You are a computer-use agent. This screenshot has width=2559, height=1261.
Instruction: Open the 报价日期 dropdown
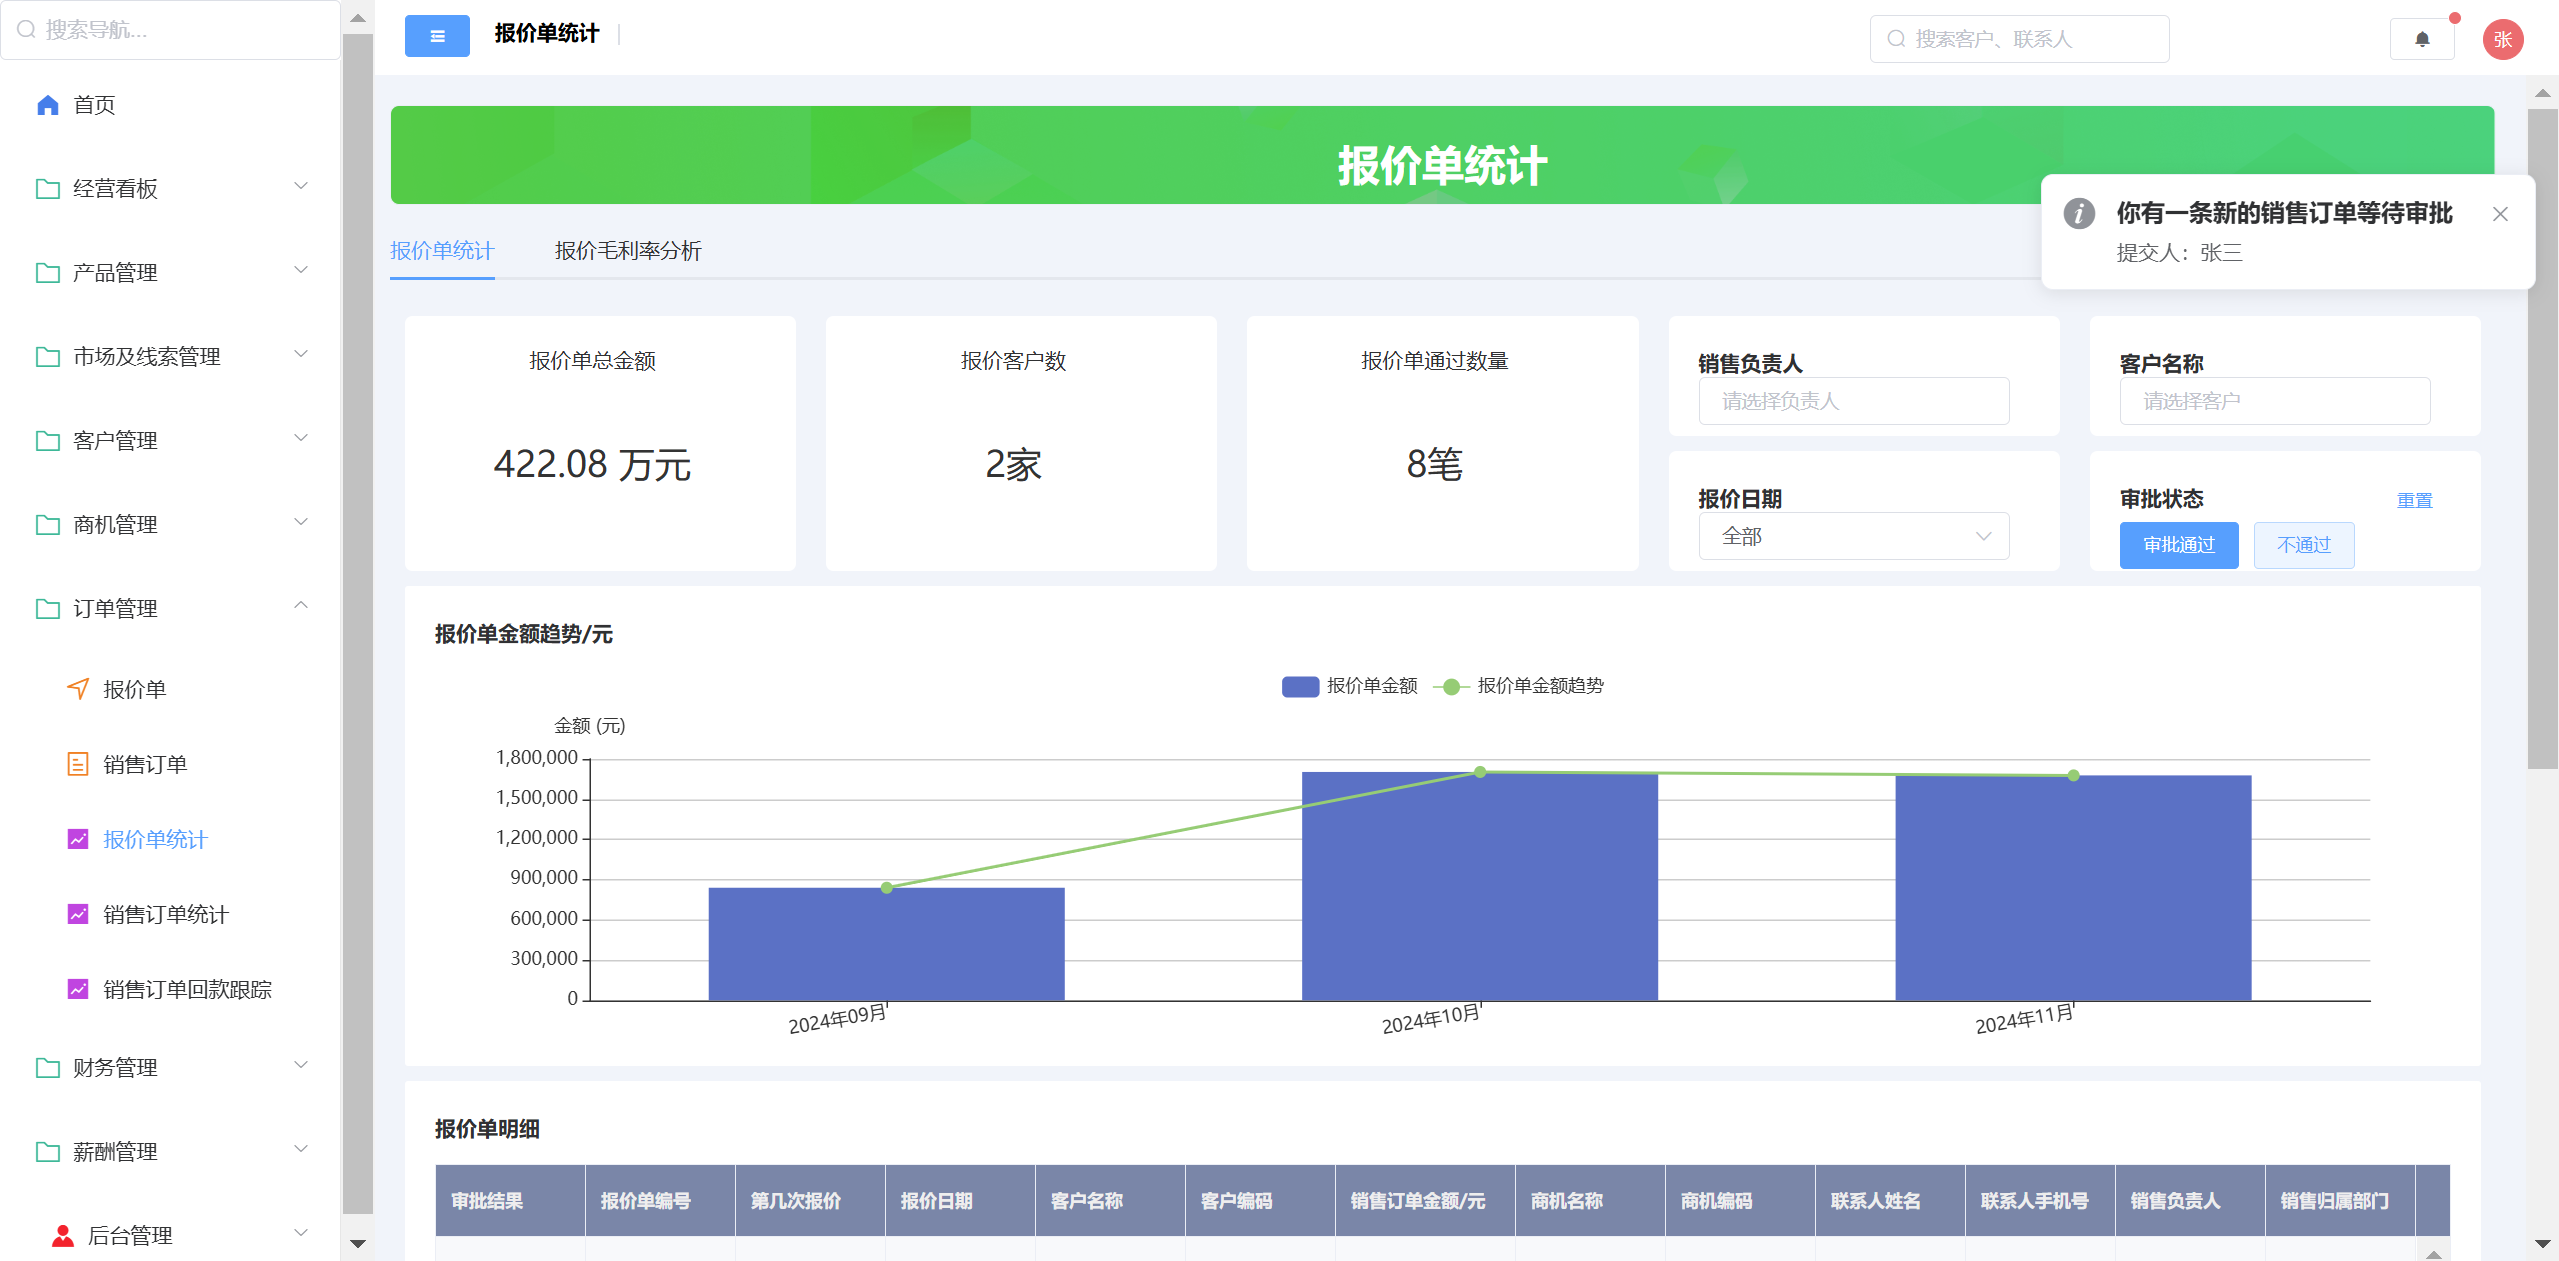click(1853, 536)
